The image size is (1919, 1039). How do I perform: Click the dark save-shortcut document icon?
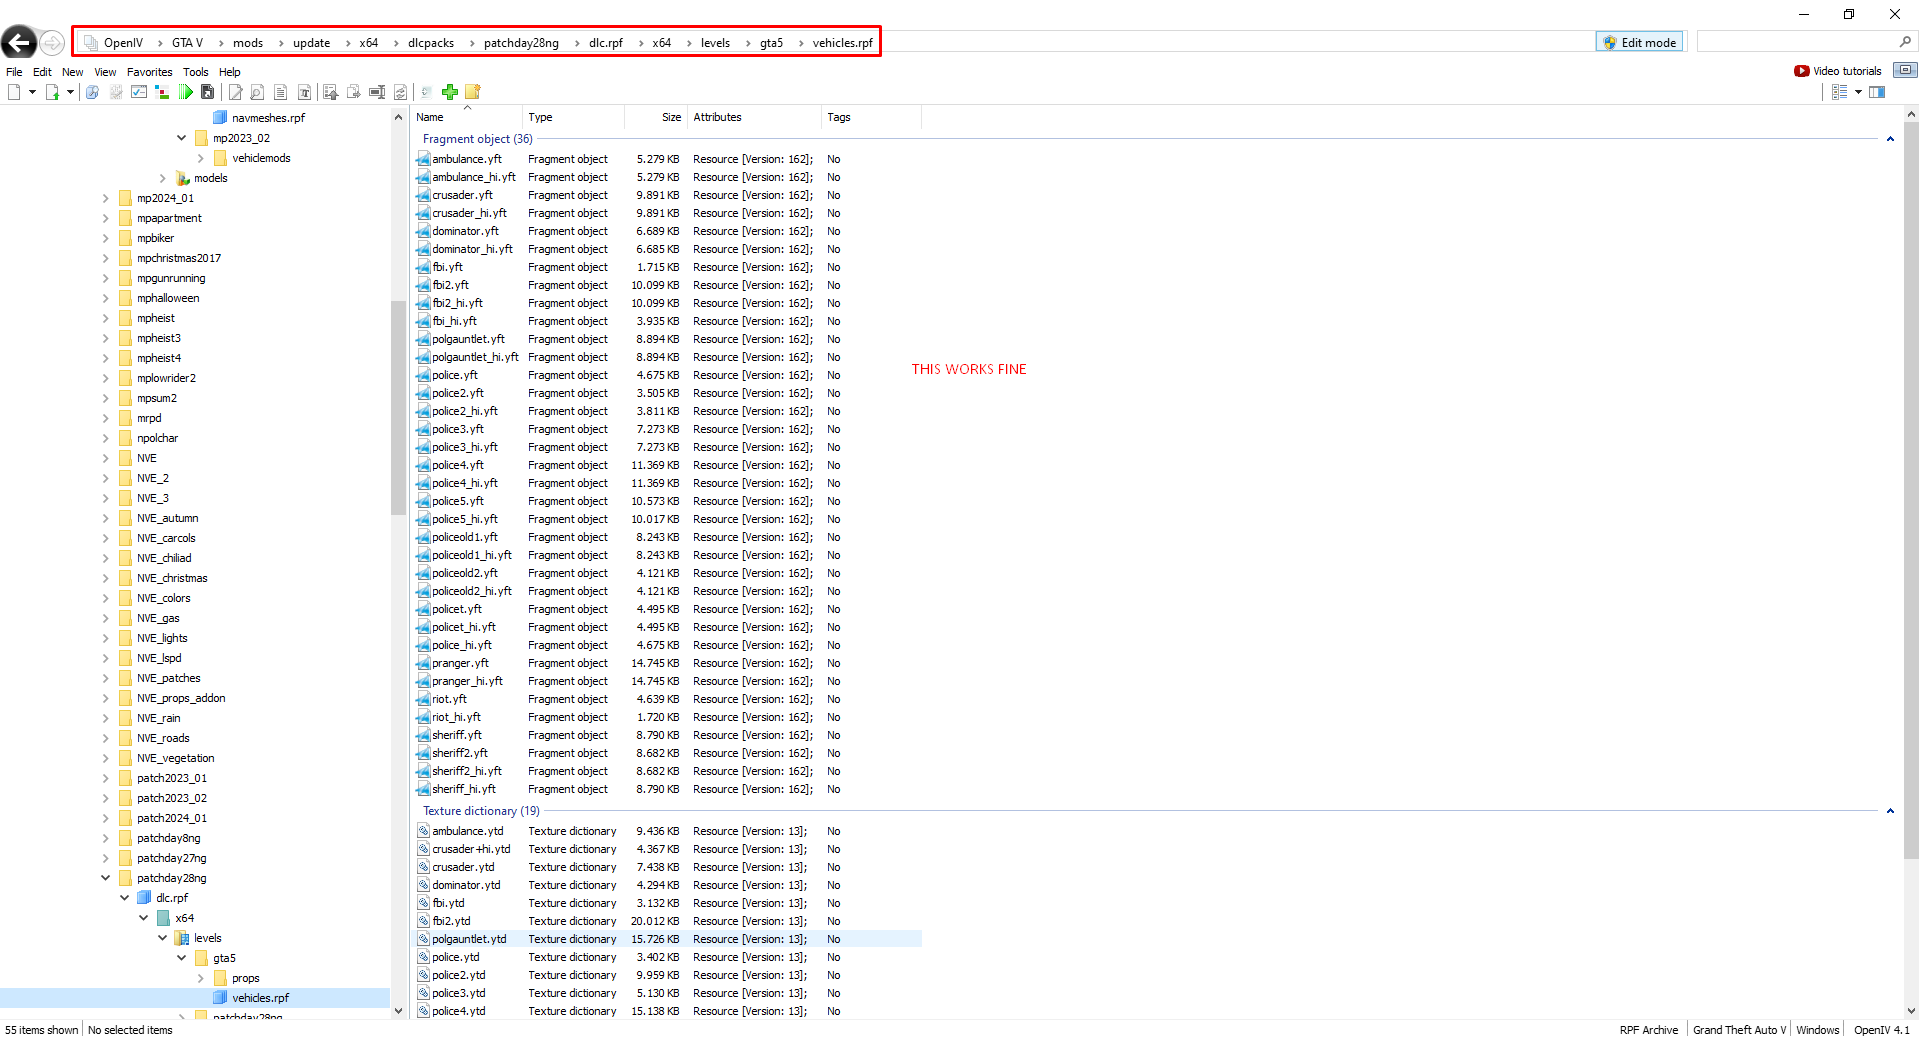click(x=208, y=92)
